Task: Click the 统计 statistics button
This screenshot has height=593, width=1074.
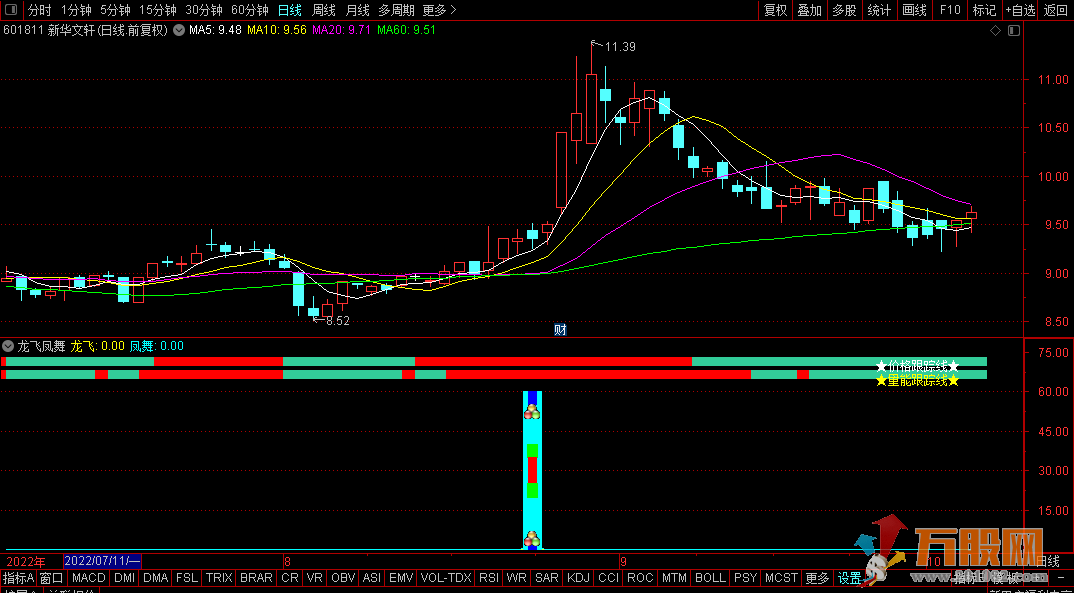Action: [879, 10]
